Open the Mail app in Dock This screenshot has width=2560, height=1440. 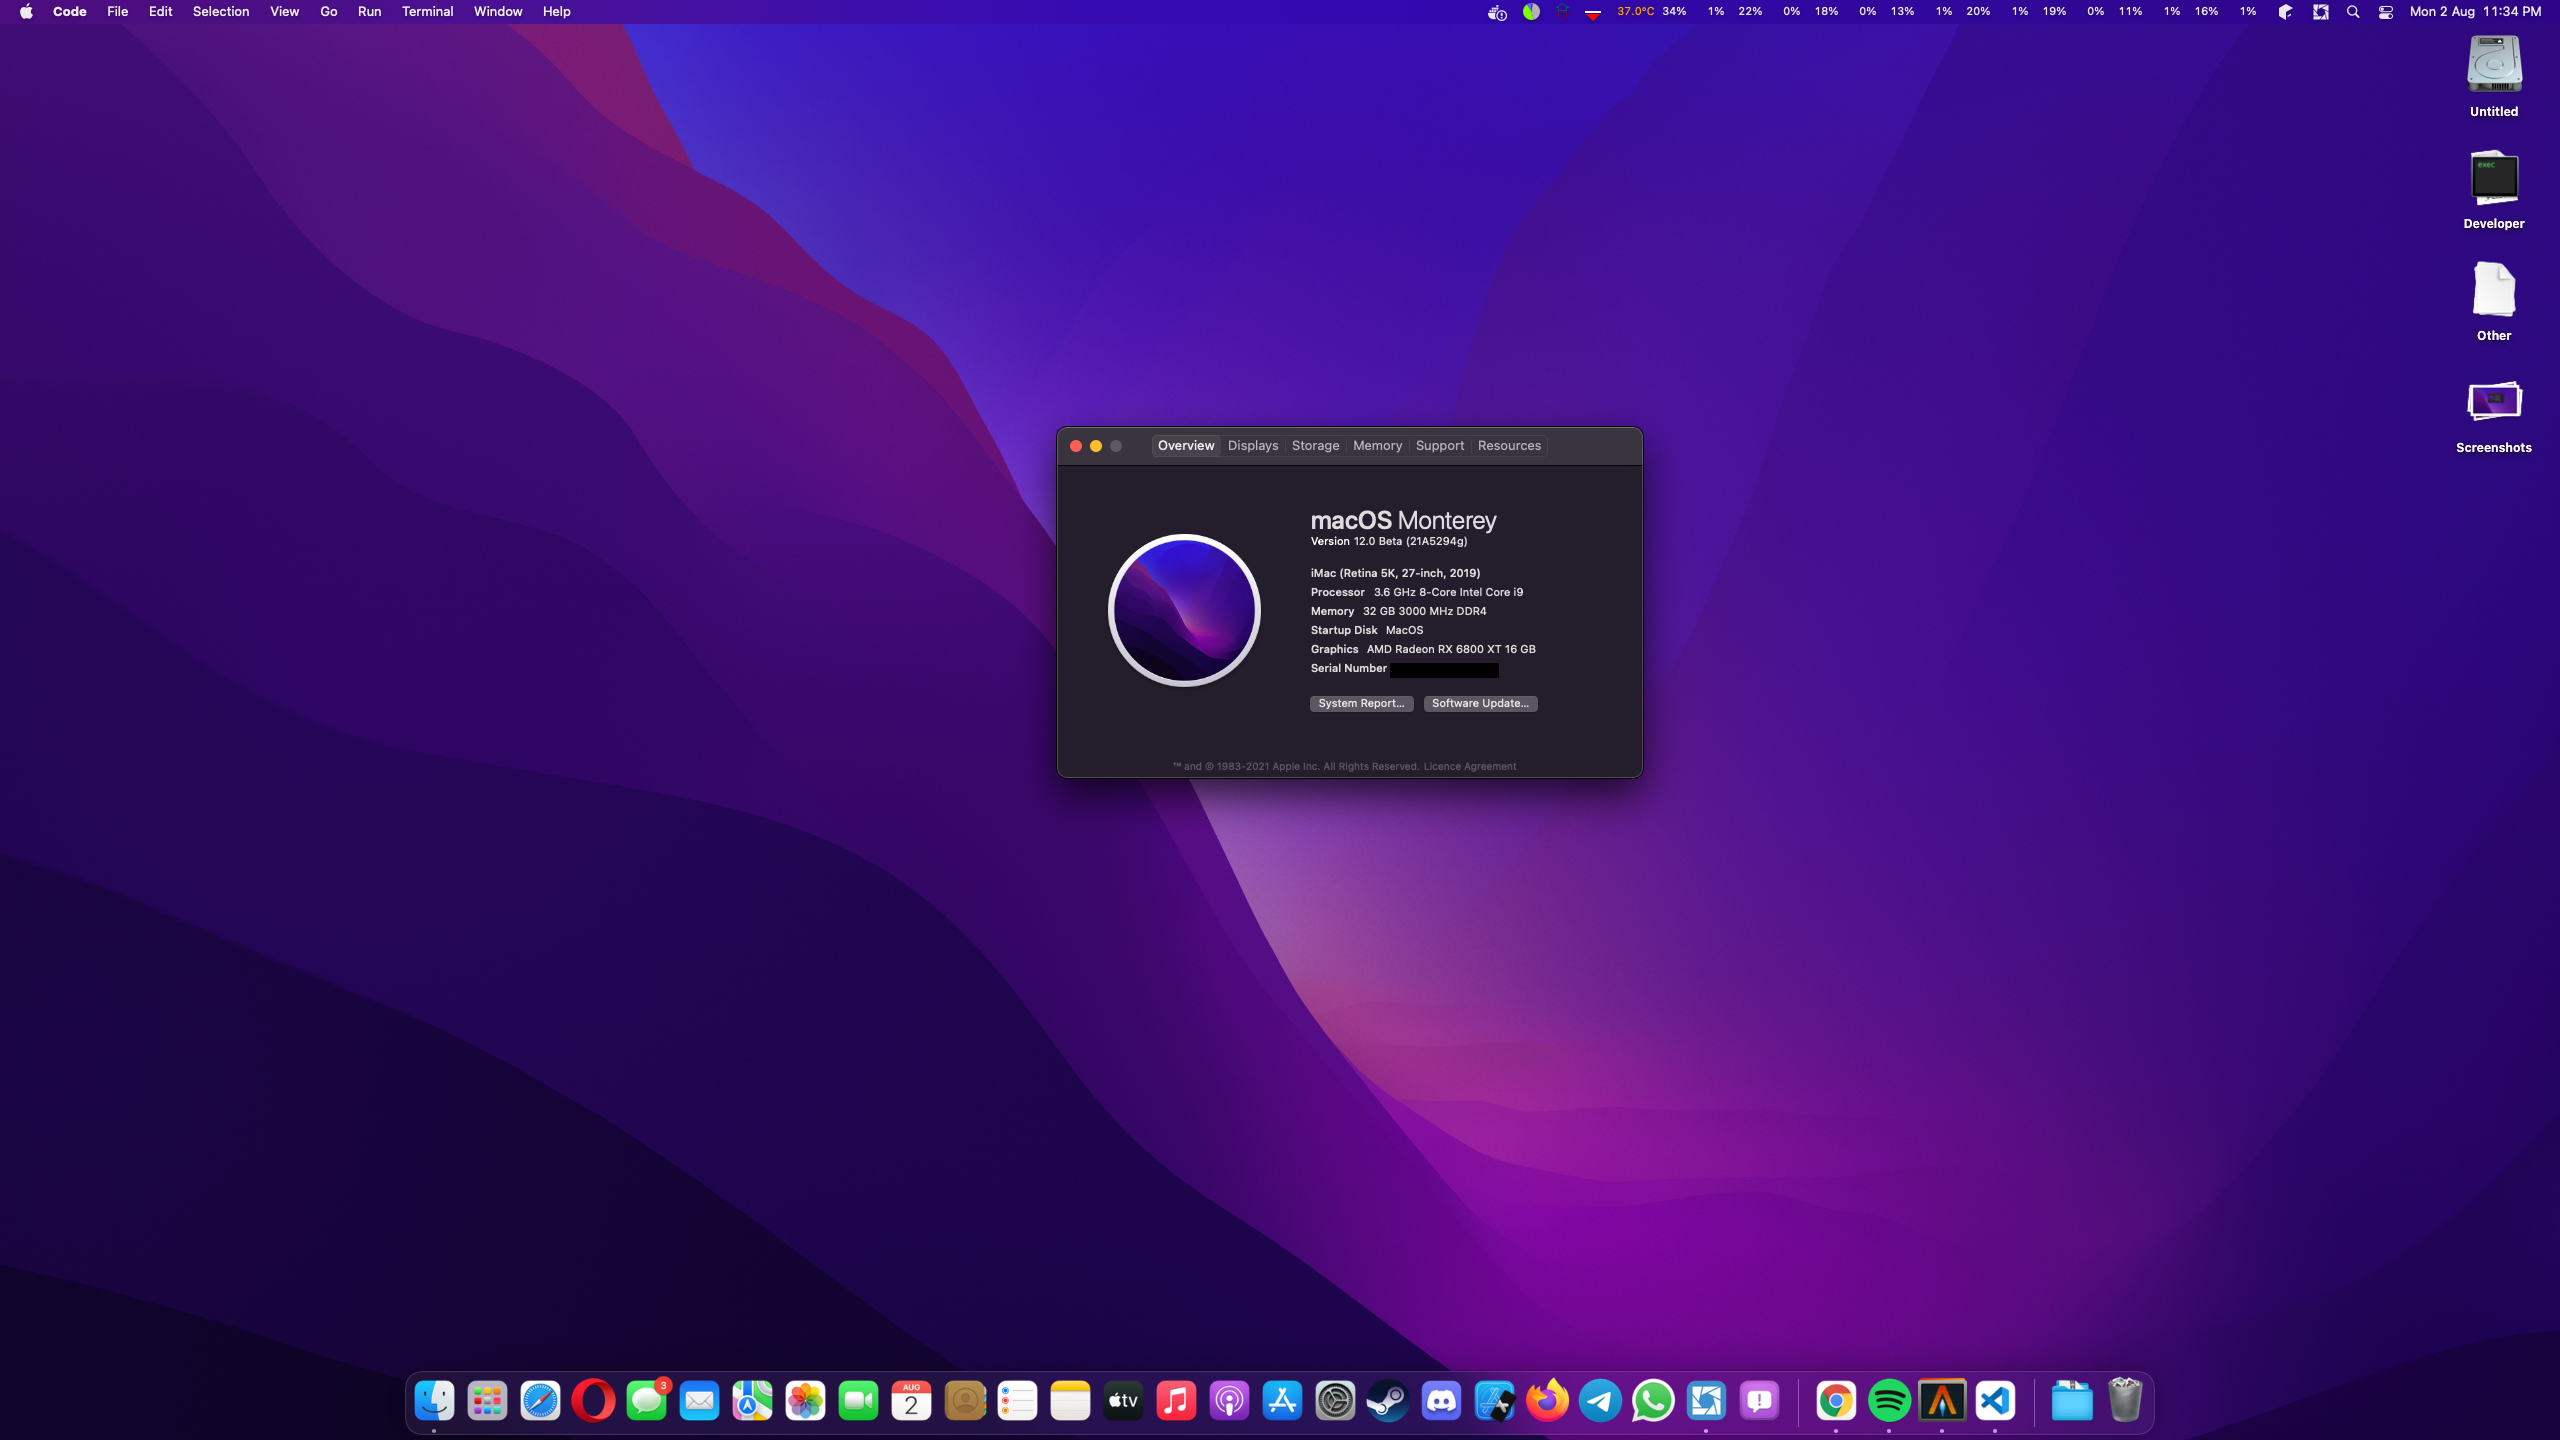point(699,1401)
